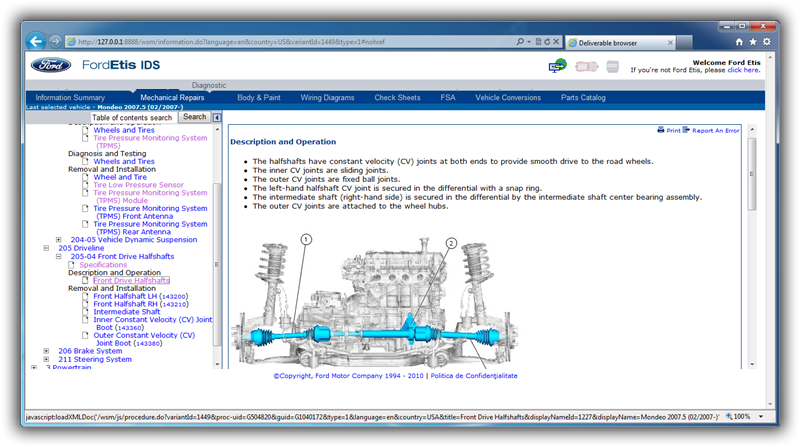The width and height of the screenshot is (800, 447).
Task: Select the Deliverable browser tab
Action: point(620,43)
